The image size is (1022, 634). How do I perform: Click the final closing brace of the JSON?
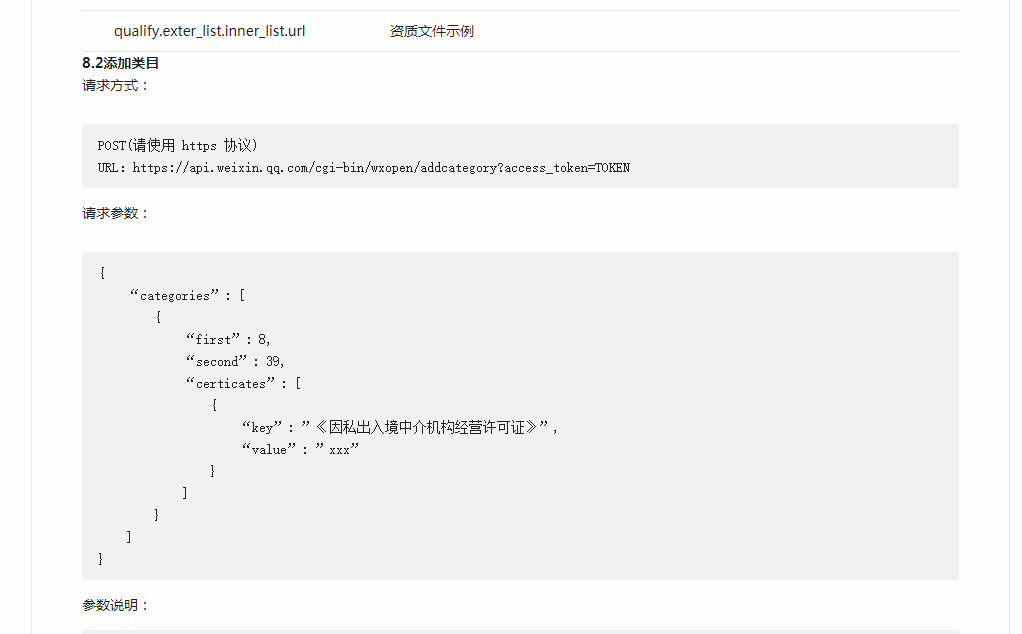pyautogui.click(x=101, y=559)
